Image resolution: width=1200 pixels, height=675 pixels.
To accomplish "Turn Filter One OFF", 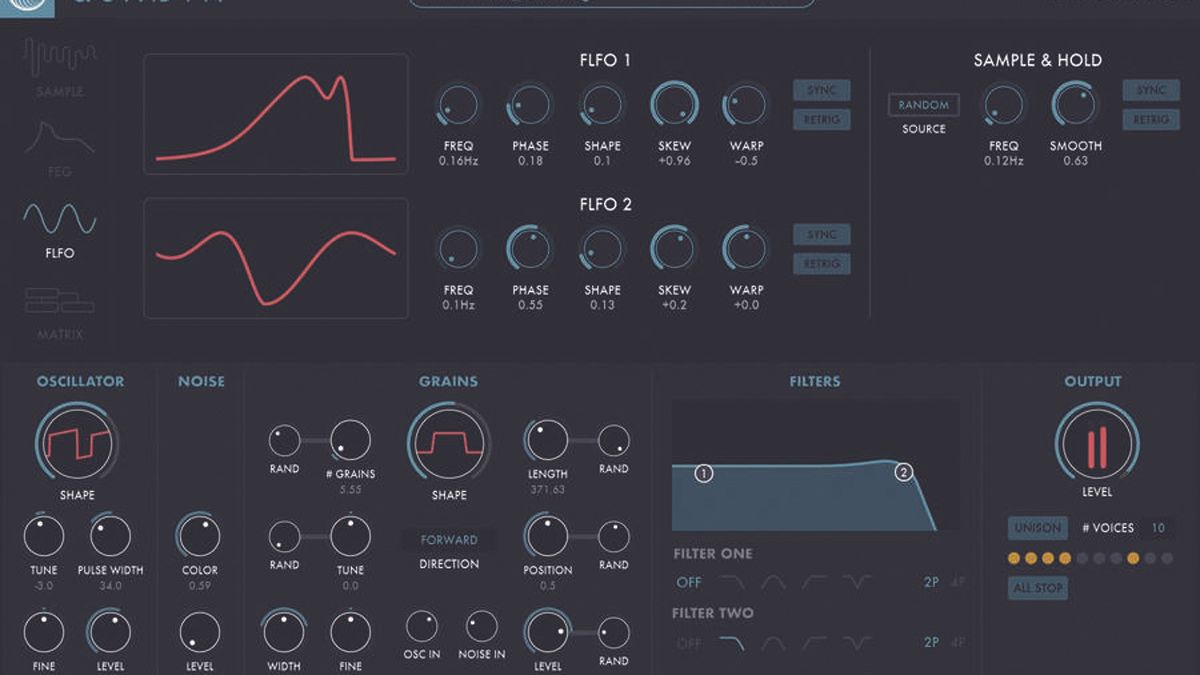I will pos(690,582).
